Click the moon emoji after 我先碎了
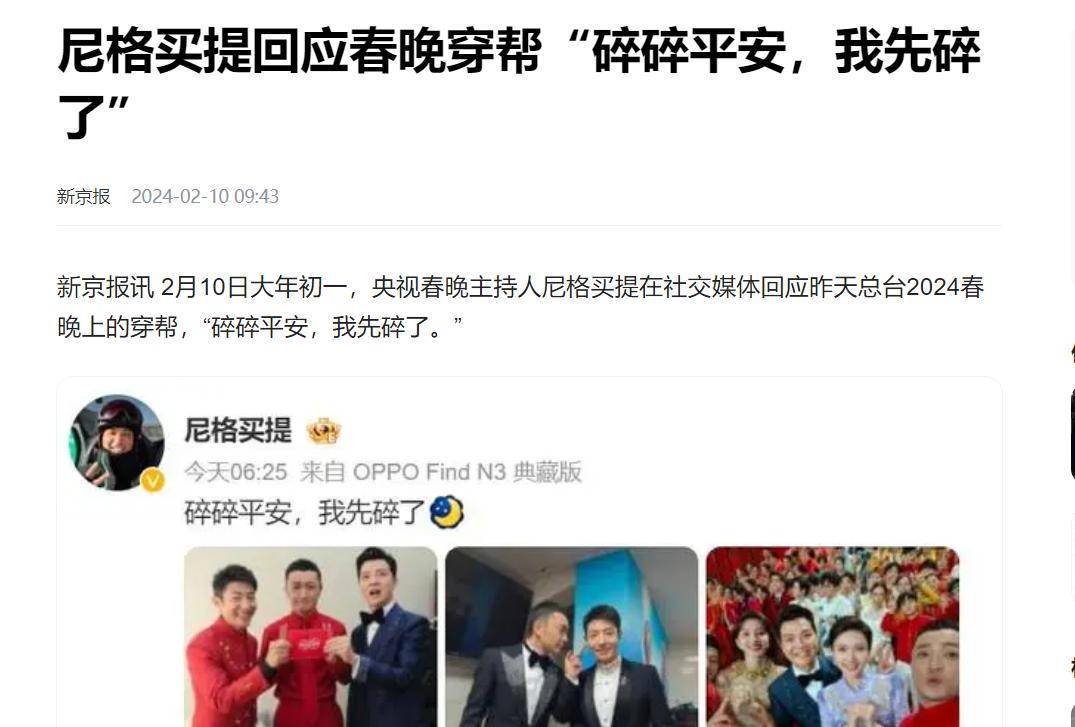The height and width of the screenshot is (727, 1075). [x=446, y=512]
